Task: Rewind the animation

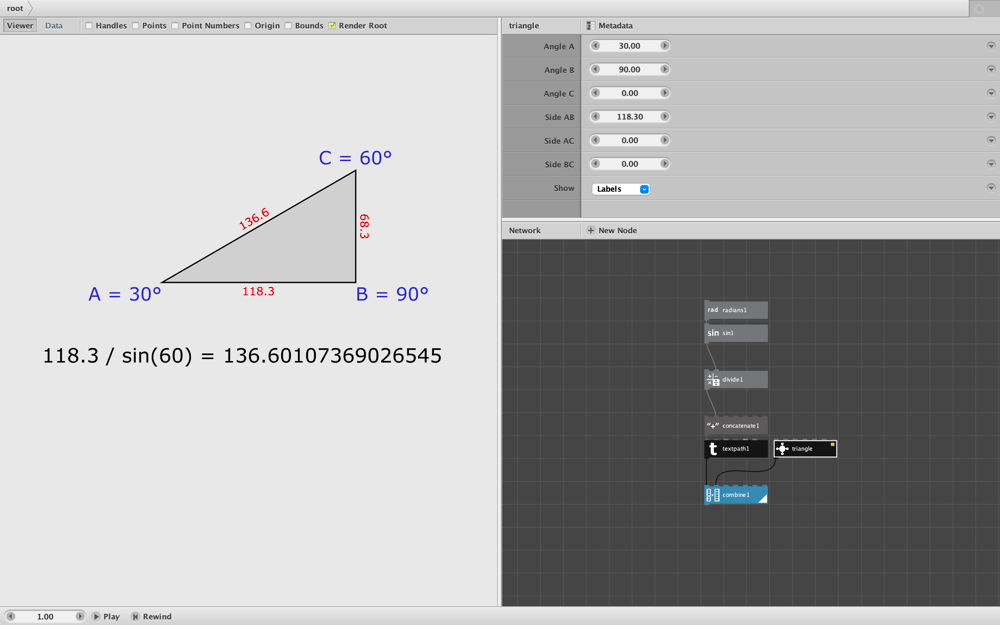Action: 152,616
